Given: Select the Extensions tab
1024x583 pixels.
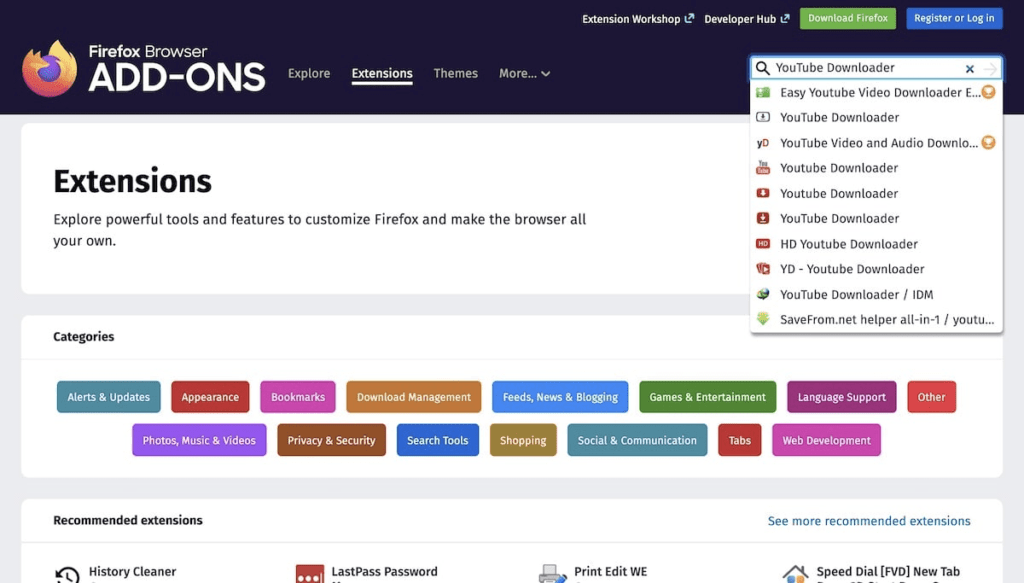Looking at the screenshot, I should [382, 73].
